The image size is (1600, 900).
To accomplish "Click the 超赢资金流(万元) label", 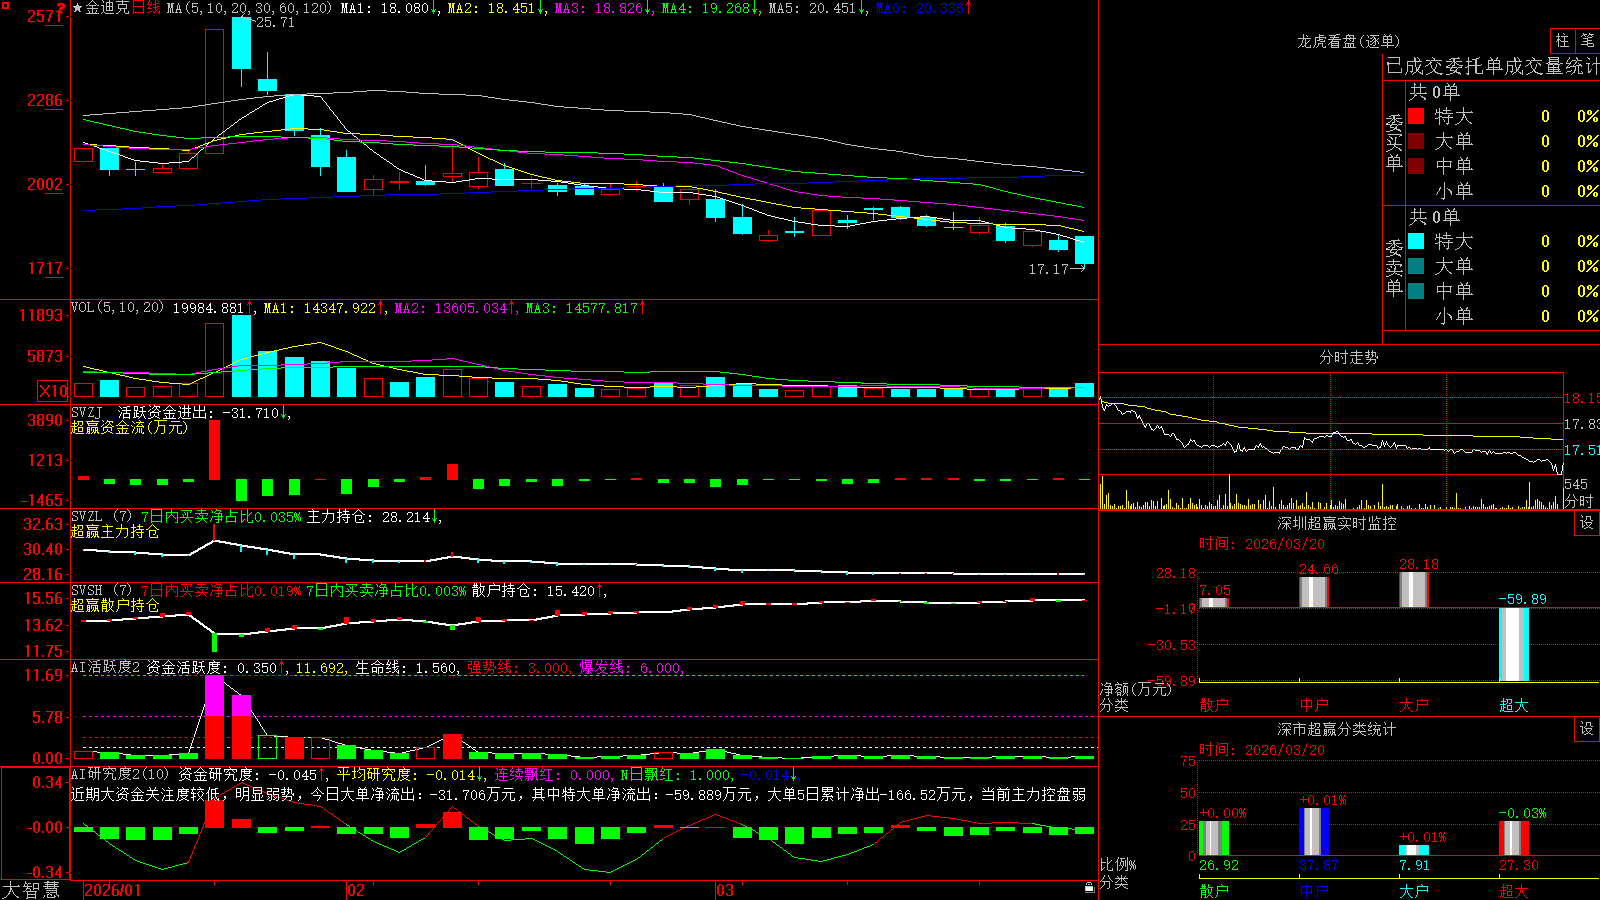I will pyautogui.click(x=129, y=427).
